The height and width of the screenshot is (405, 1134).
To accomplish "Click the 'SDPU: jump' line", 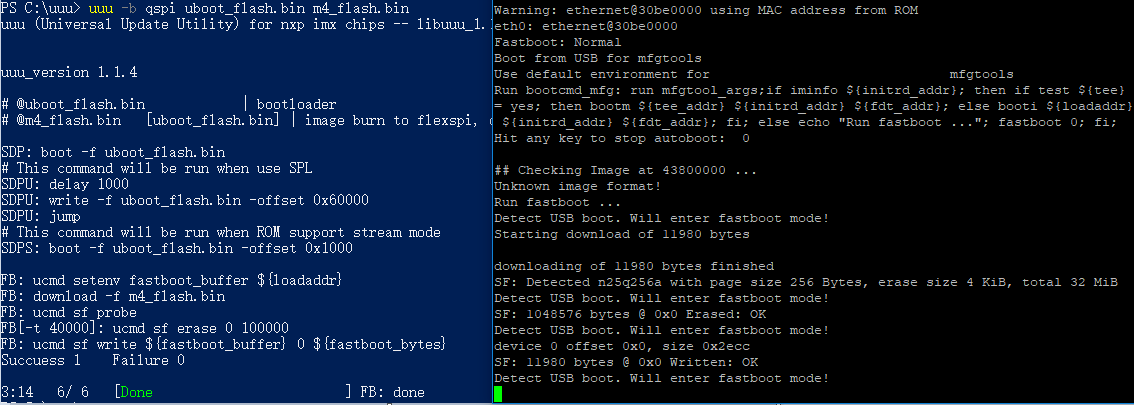I will pos(44,216).
